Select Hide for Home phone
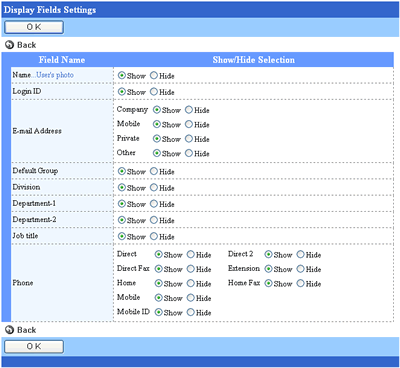This screenshot has width=400, height=368. click(190, 283)
